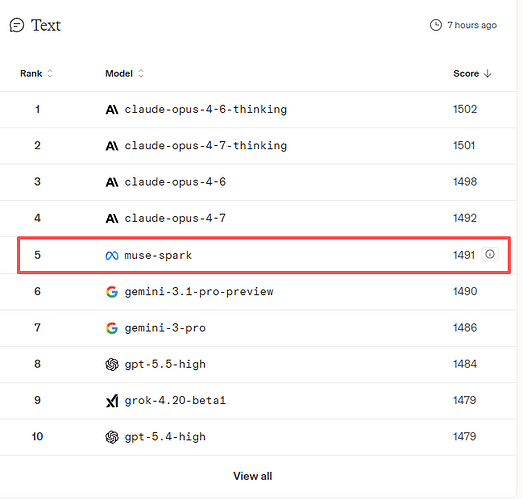Screen dimensions: 523x499
Task: Select the gpt-5.4-high row score 1479
Action: 465,437
